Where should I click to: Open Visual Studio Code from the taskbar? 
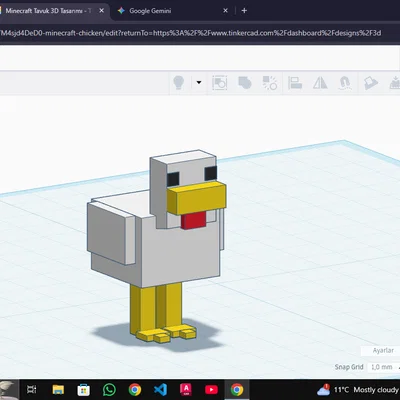click(x=160, y=389)
